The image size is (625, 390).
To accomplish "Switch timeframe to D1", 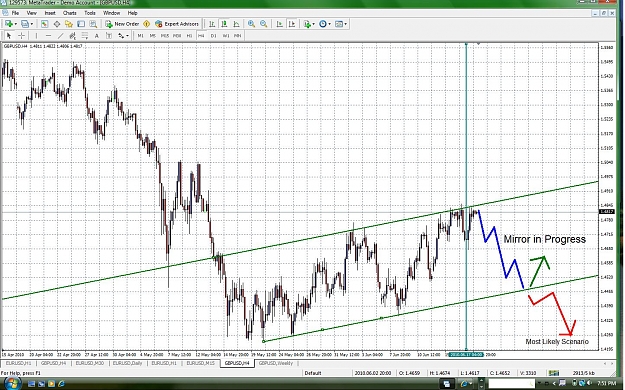I will tap(214, 35).
